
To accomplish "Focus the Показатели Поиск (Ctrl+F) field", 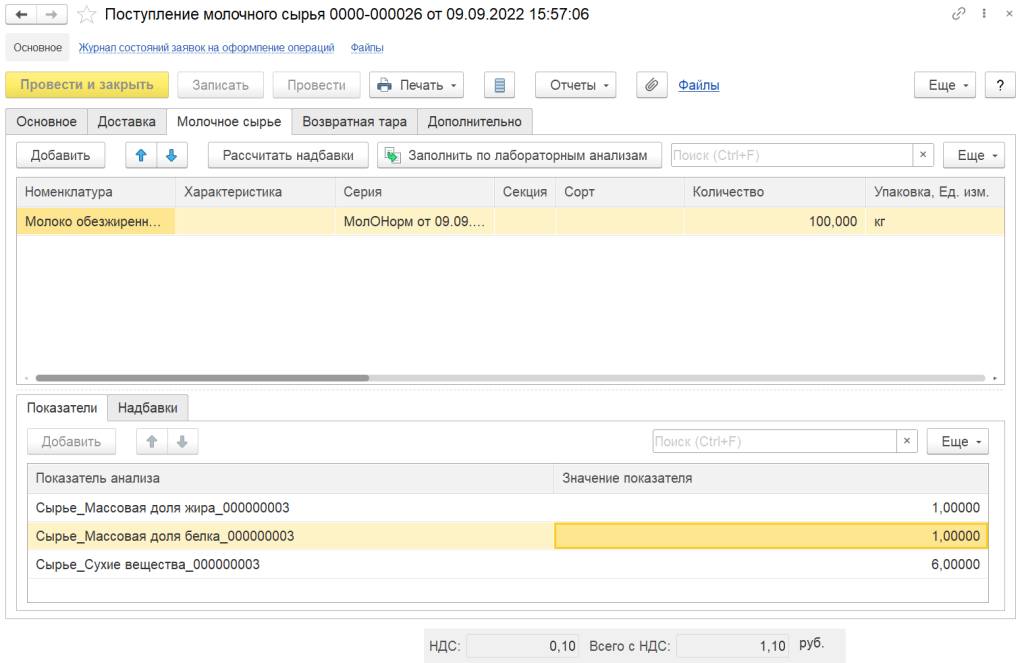I will coord(775,441).
